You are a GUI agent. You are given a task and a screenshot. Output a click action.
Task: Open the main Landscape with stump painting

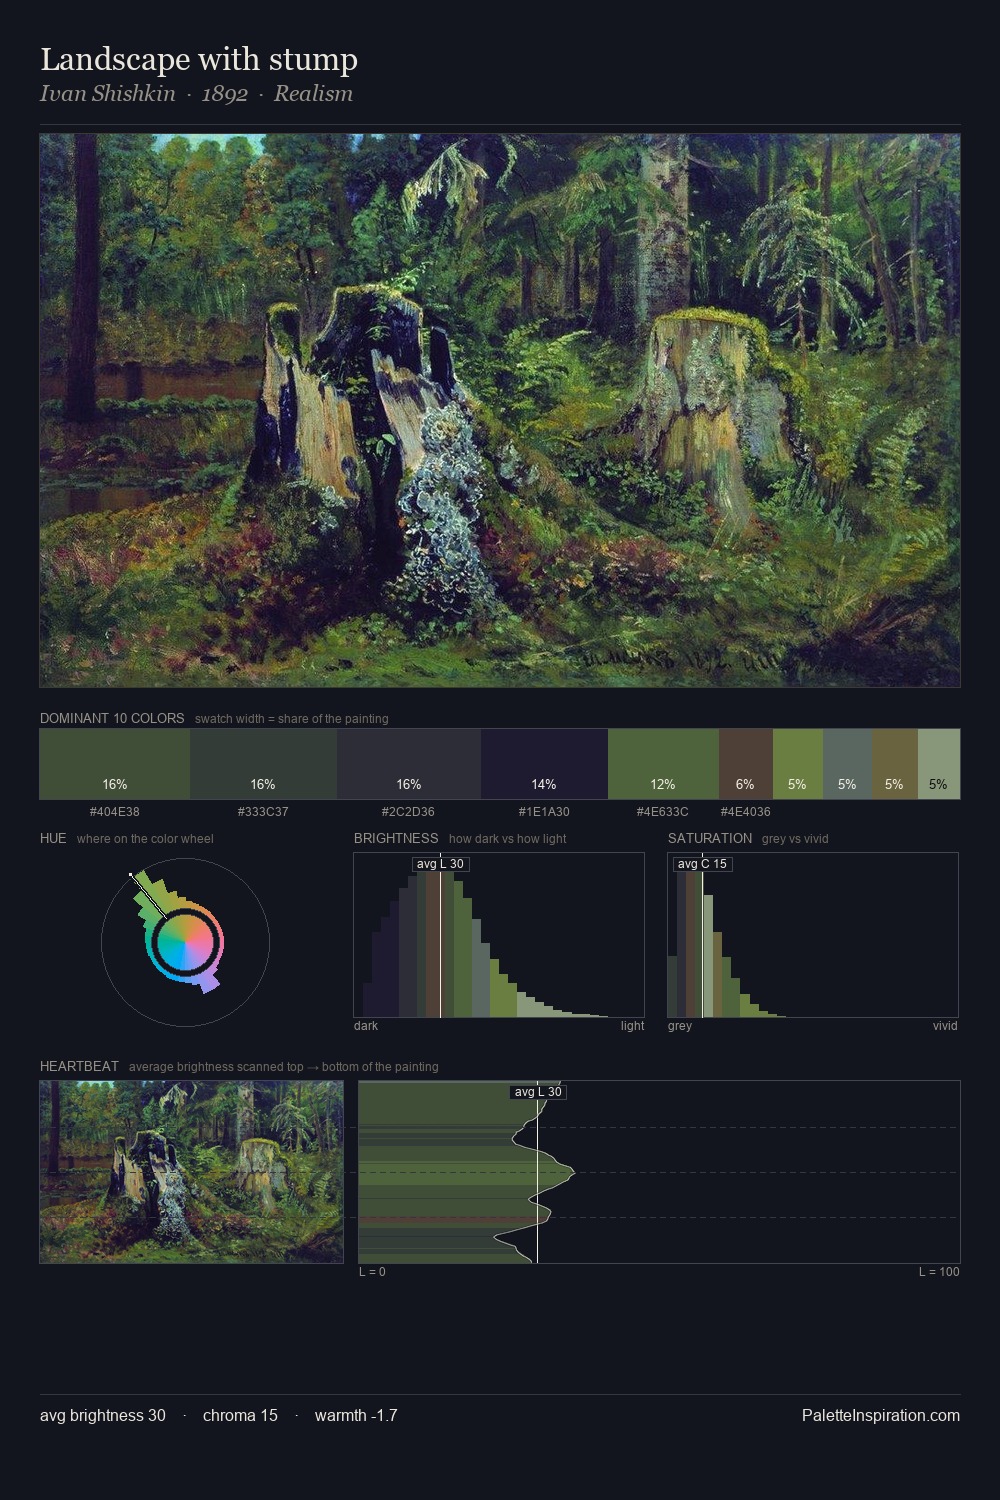pos(500,411)
